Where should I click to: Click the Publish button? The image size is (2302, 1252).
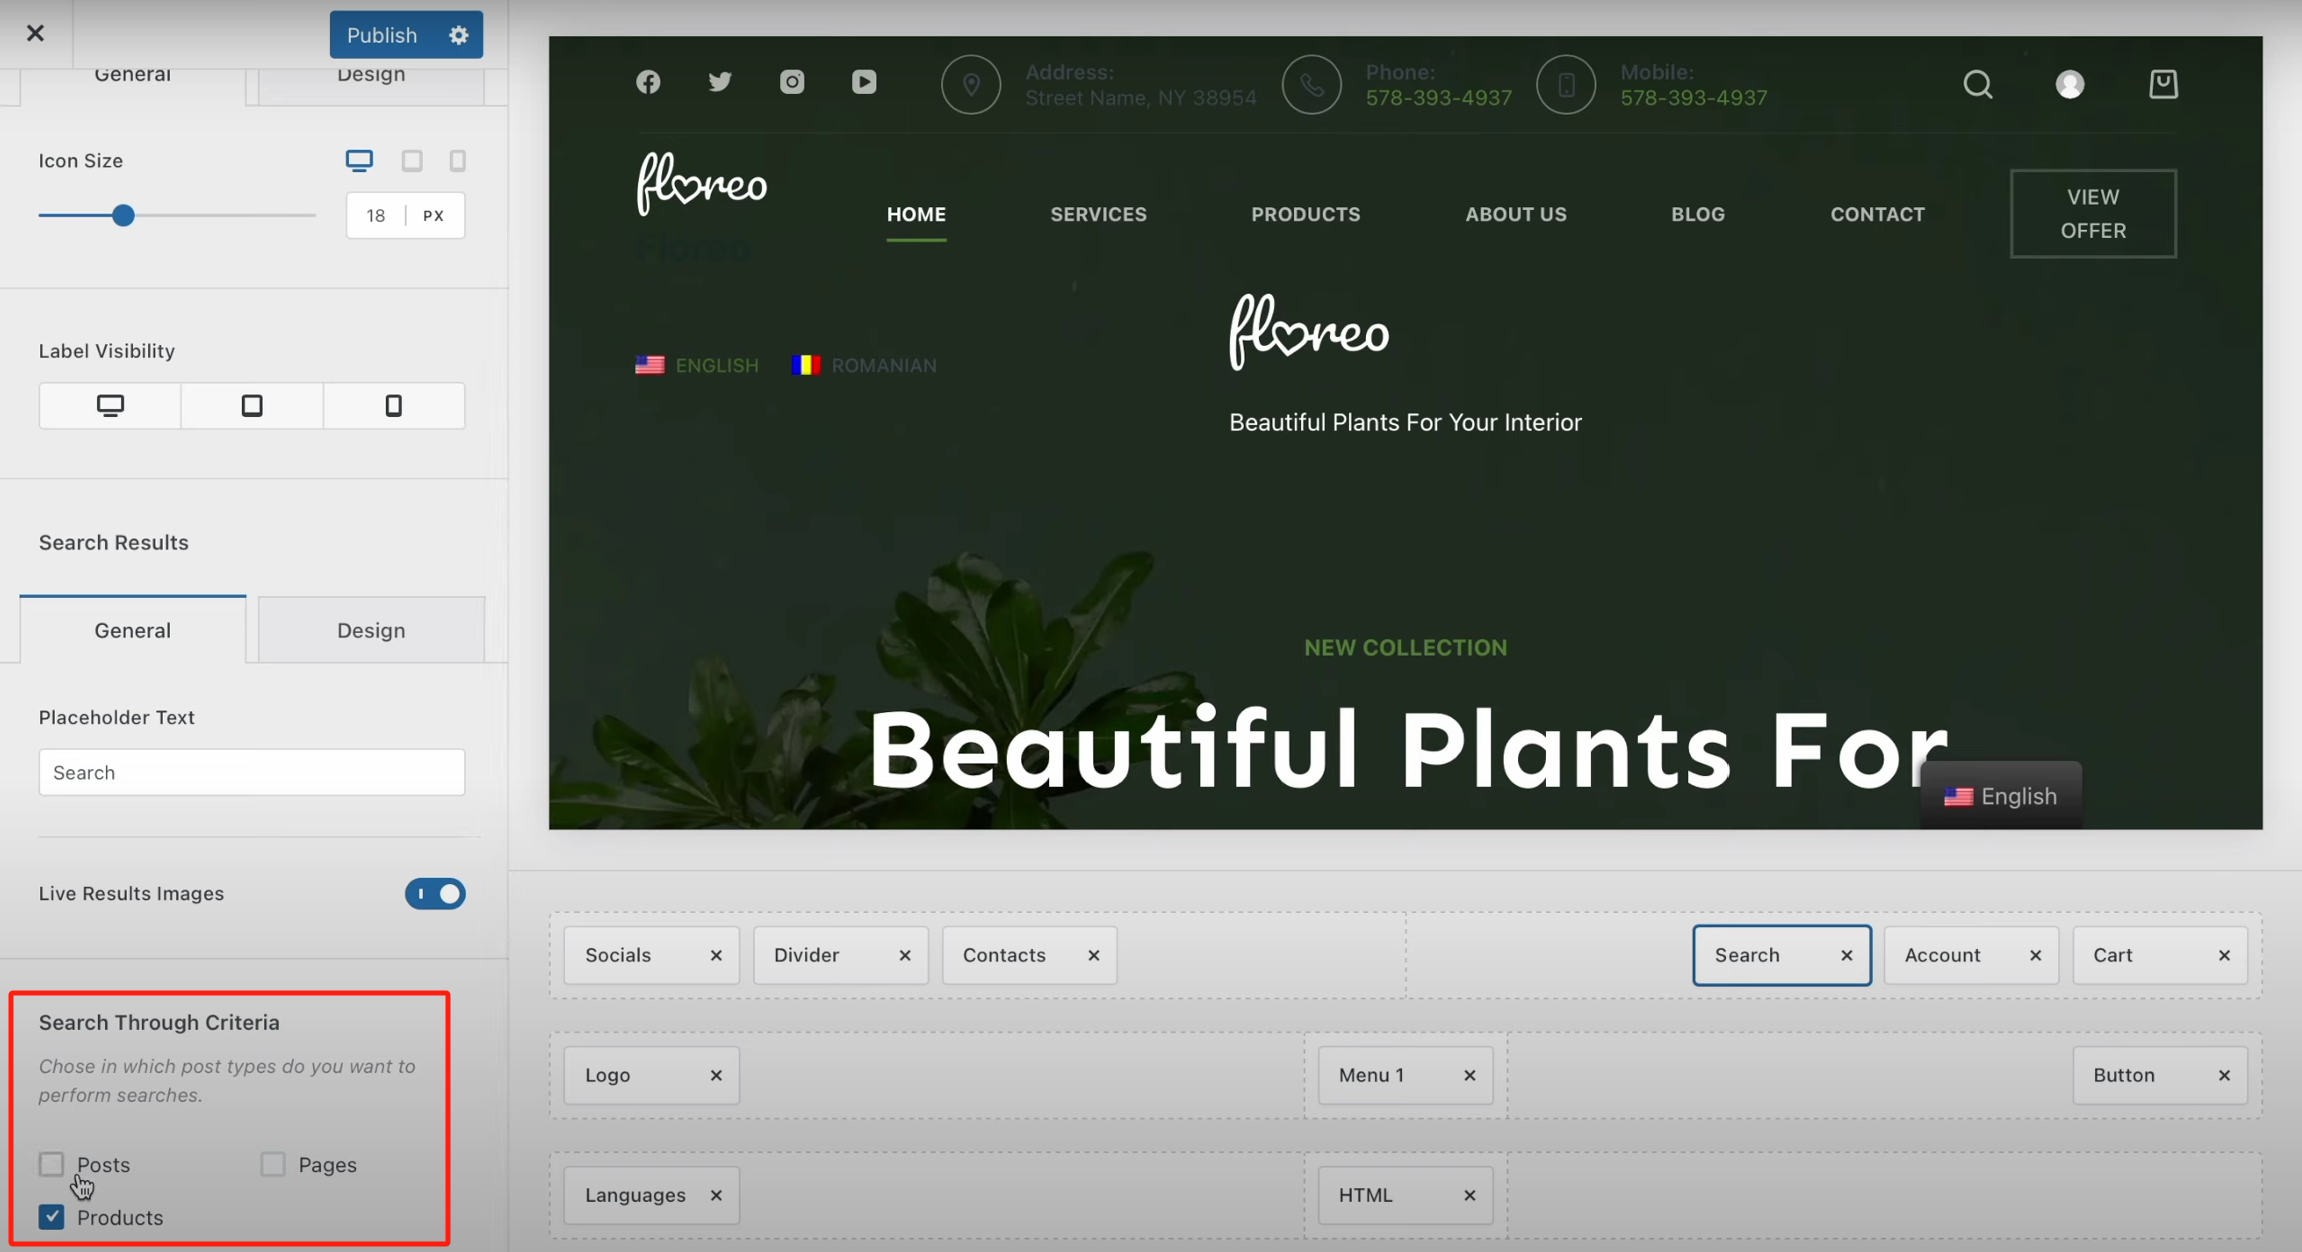(x=382, y=35)
